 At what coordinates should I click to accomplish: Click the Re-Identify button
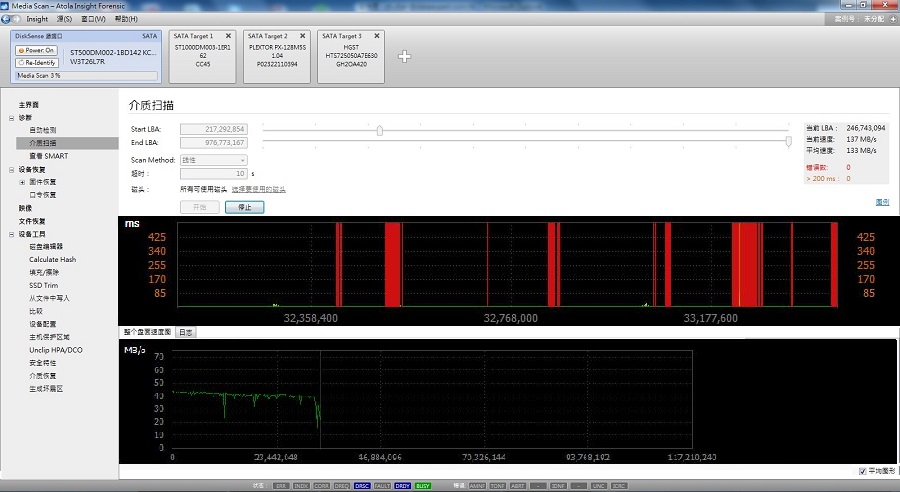(37, 63)
